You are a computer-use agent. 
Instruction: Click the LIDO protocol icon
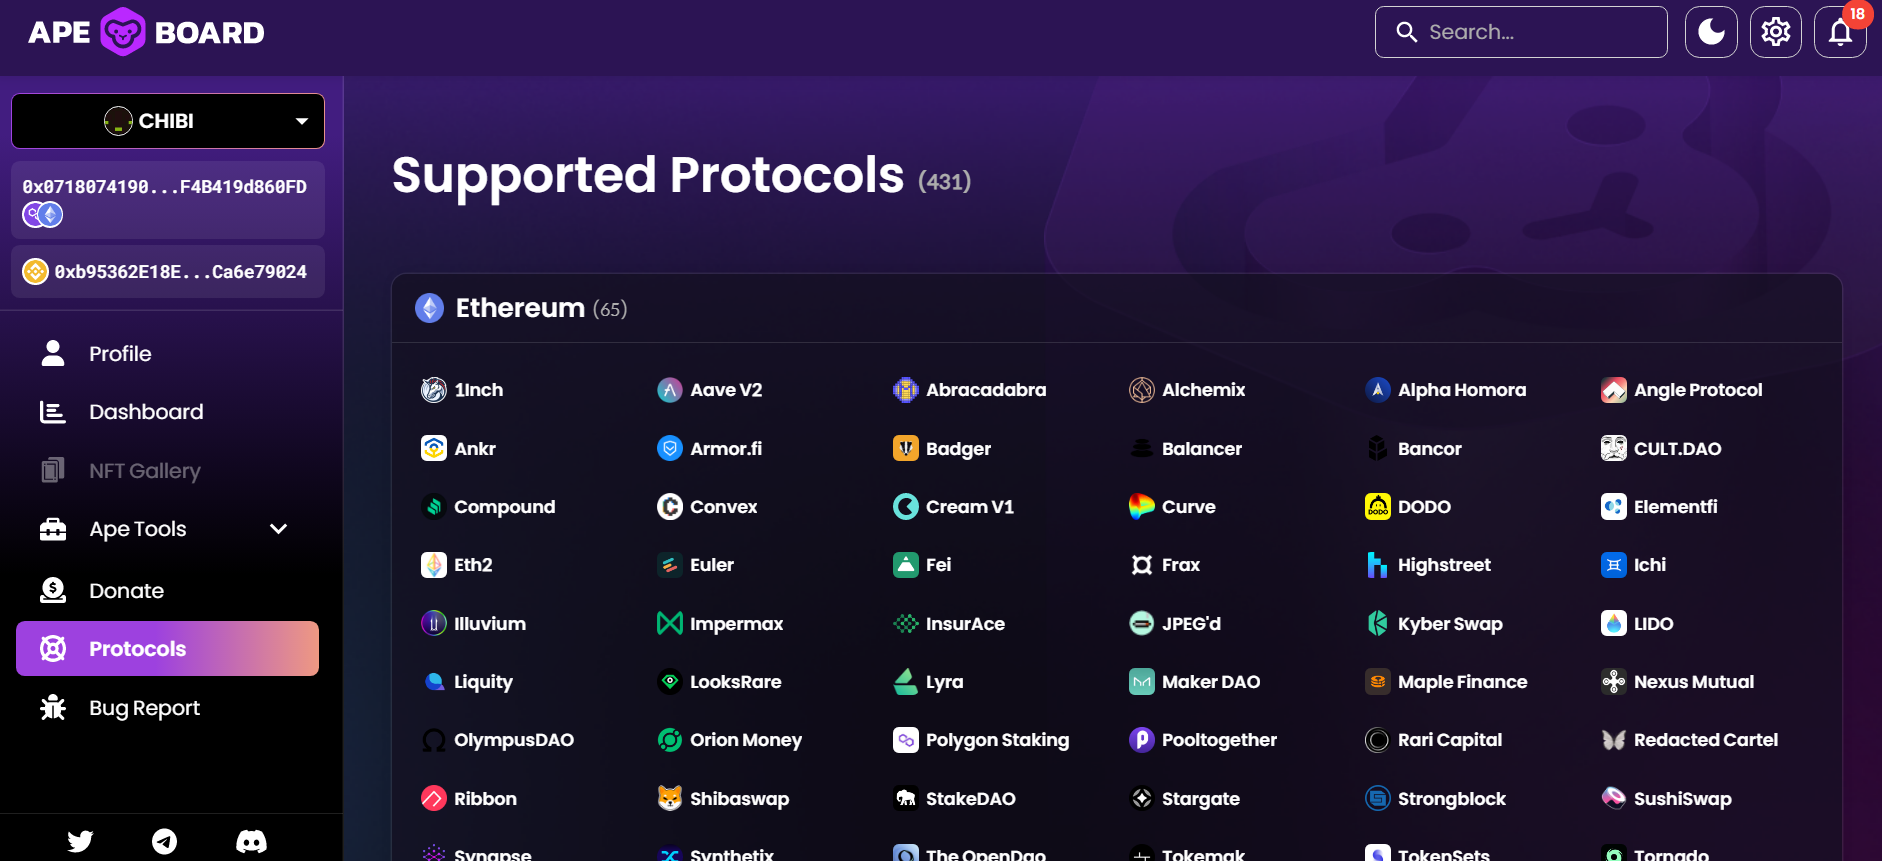pos(1614,624)
